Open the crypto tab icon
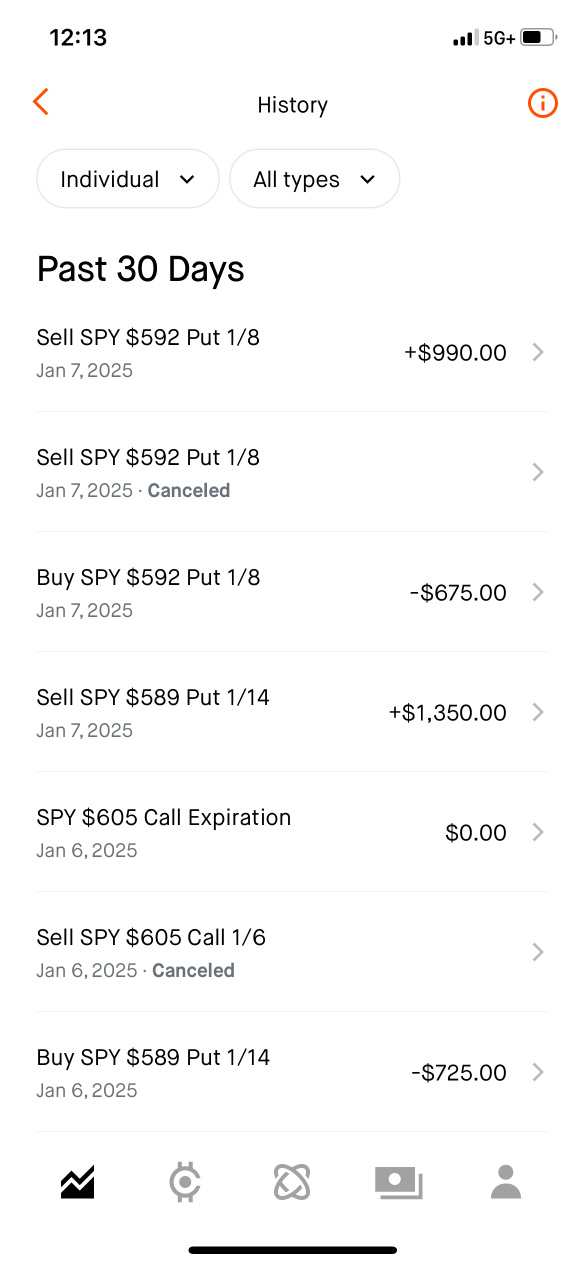This screenshot has width=585, height=1266. [x=185, y=1182]
